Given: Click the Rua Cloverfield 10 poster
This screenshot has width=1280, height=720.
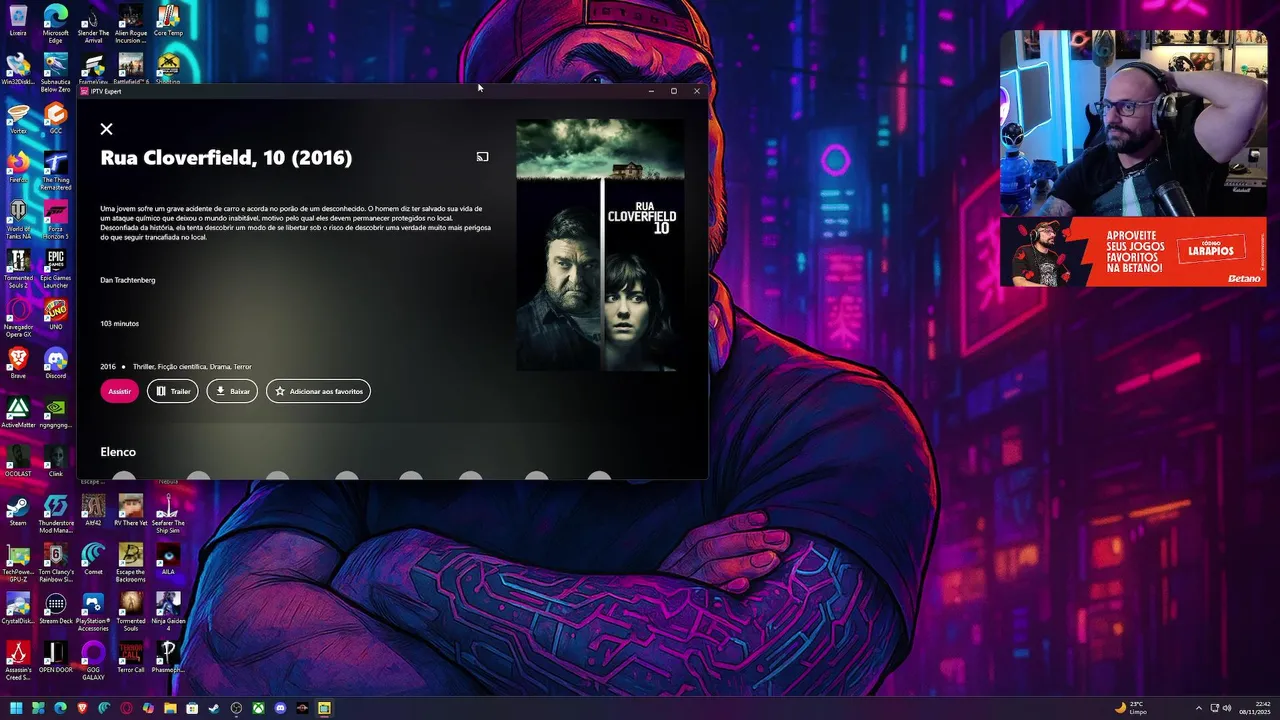Looking at the screenshot, I should [600, 245].
